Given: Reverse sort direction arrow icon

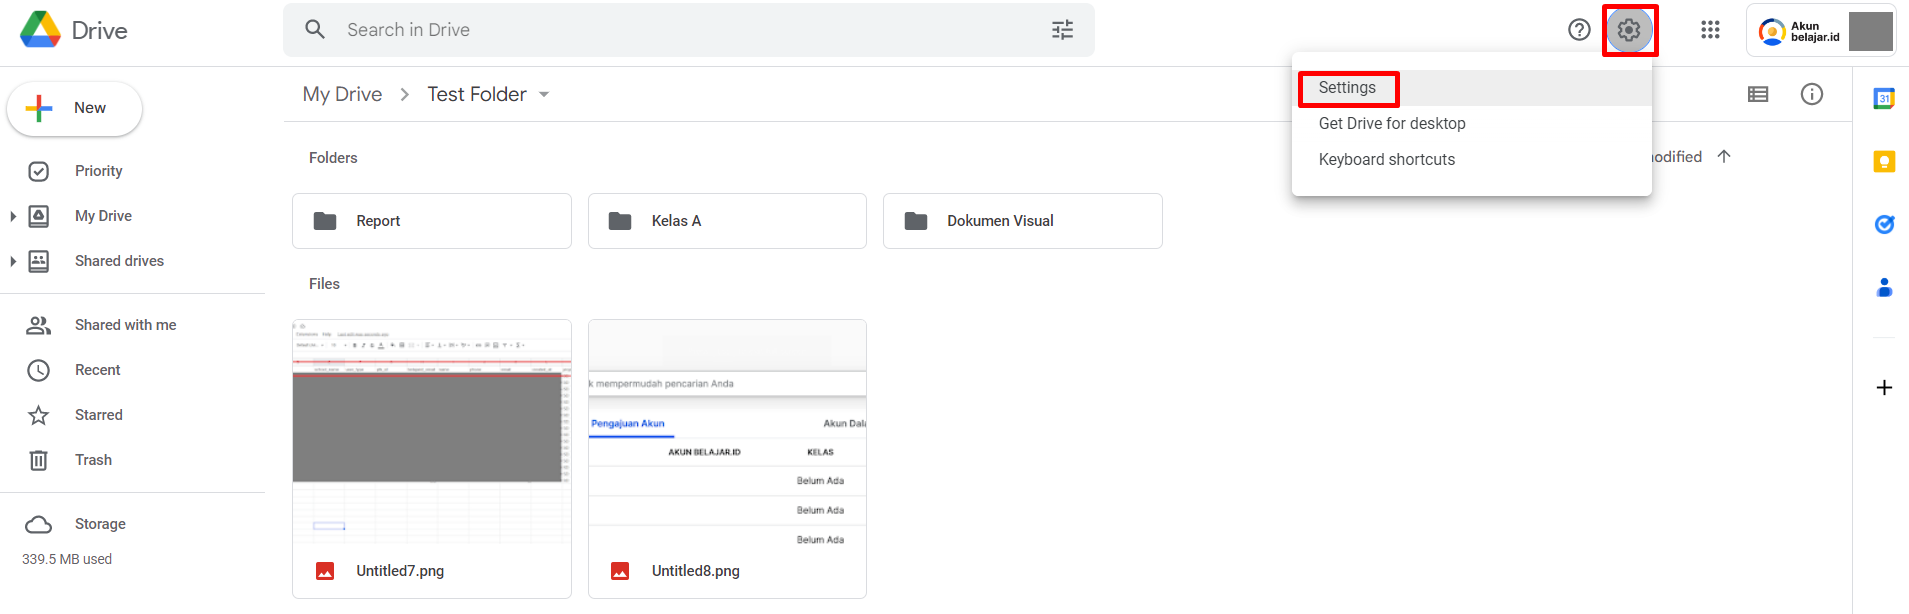Looking at the screenshot, I should (1724, 156).
